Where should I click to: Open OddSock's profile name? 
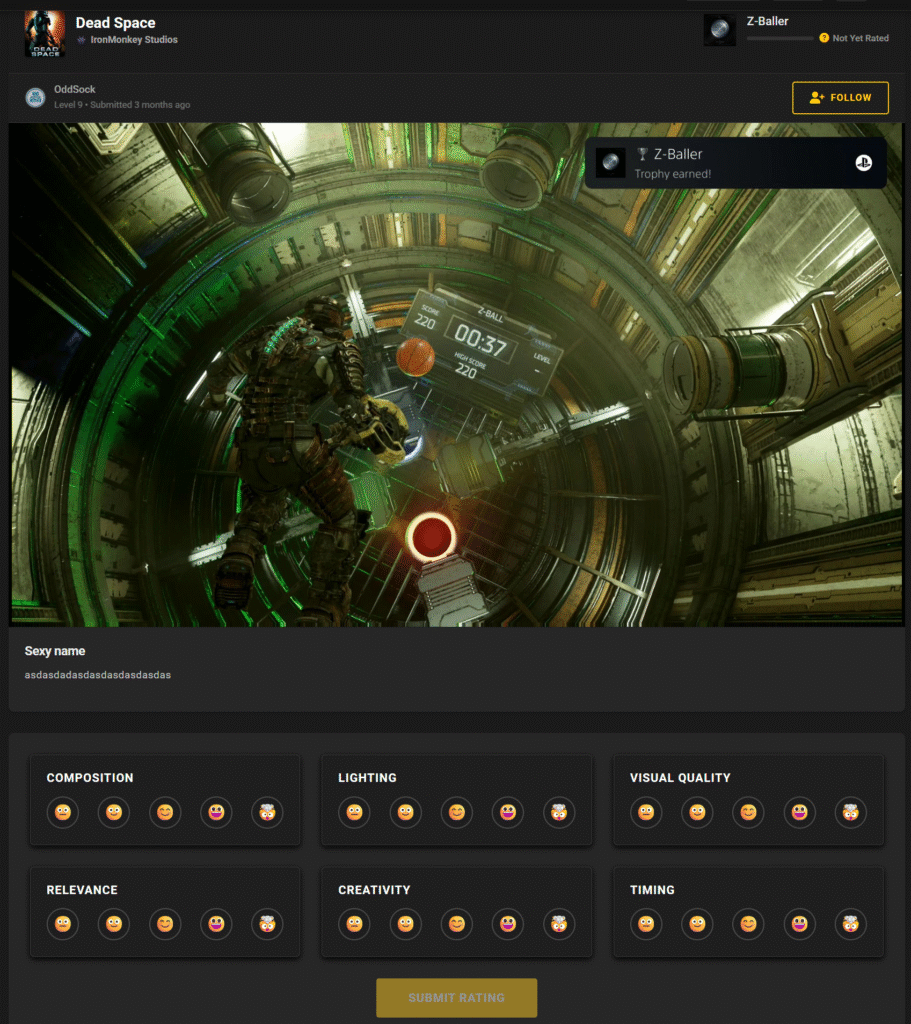(x=74, y=89)
